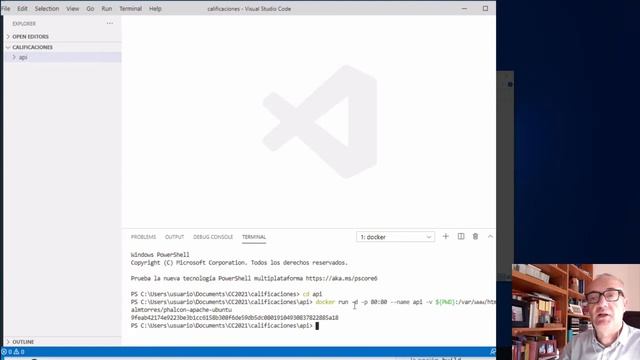Viewport: 640px width, 360px height.
Task: Open the feedback icon in status bar
Action: coord(493,351)
